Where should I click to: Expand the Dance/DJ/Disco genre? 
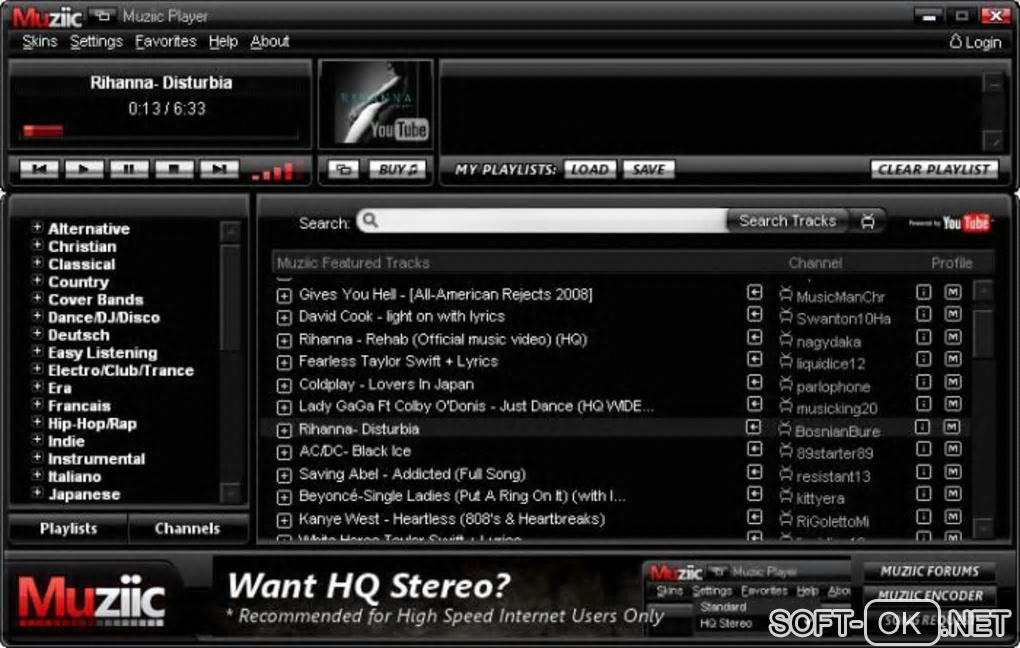tap(37, 316)
